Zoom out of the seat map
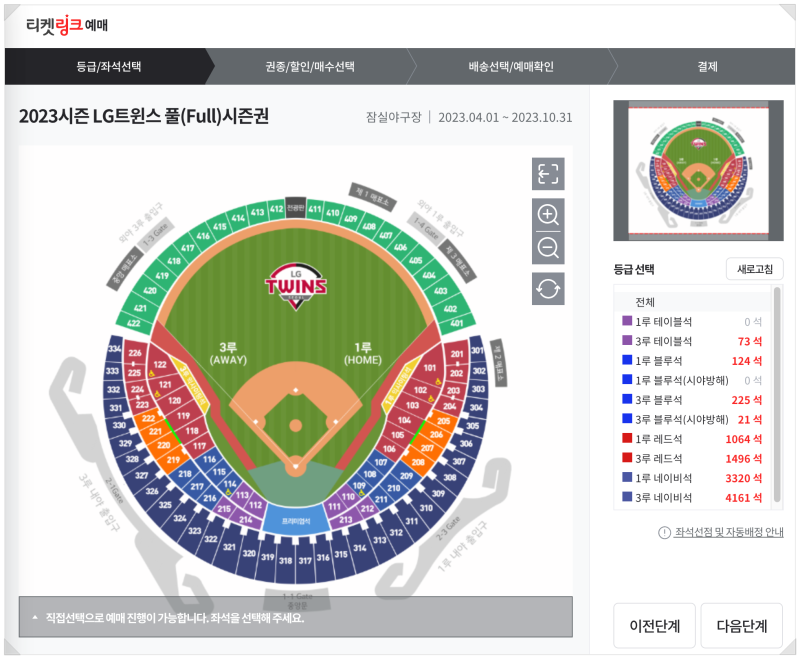 tap(548, 248)
